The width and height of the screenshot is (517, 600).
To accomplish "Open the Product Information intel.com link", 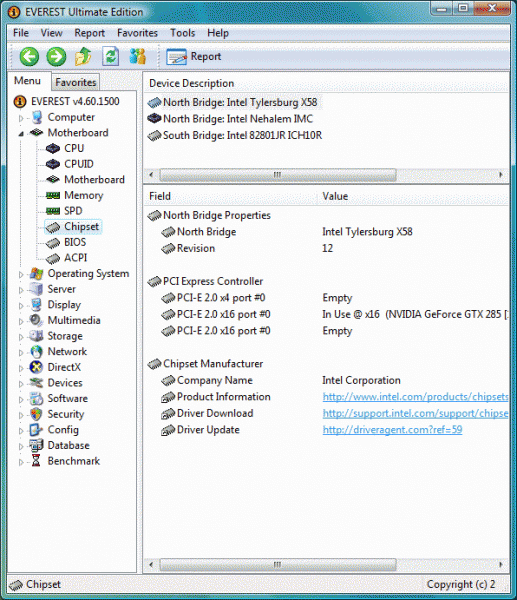I will [x=415, y=397].
